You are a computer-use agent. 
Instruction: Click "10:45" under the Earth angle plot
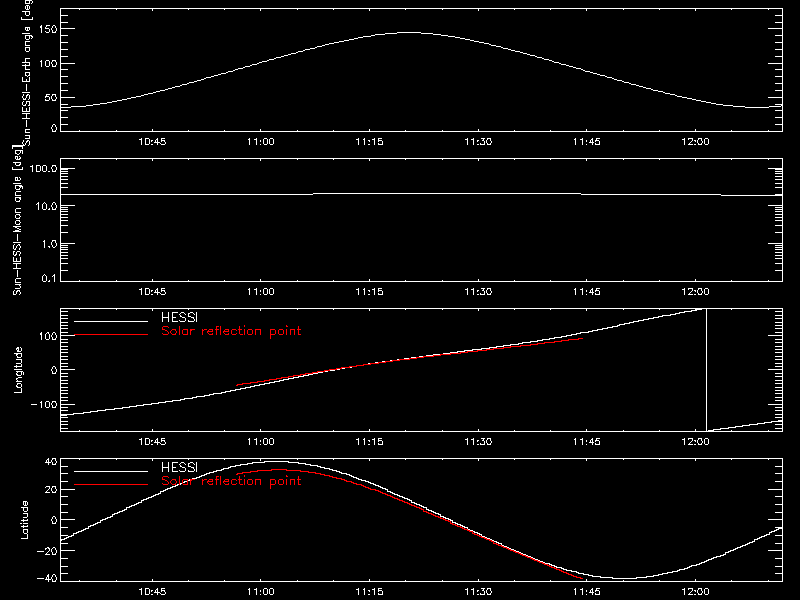152,142
